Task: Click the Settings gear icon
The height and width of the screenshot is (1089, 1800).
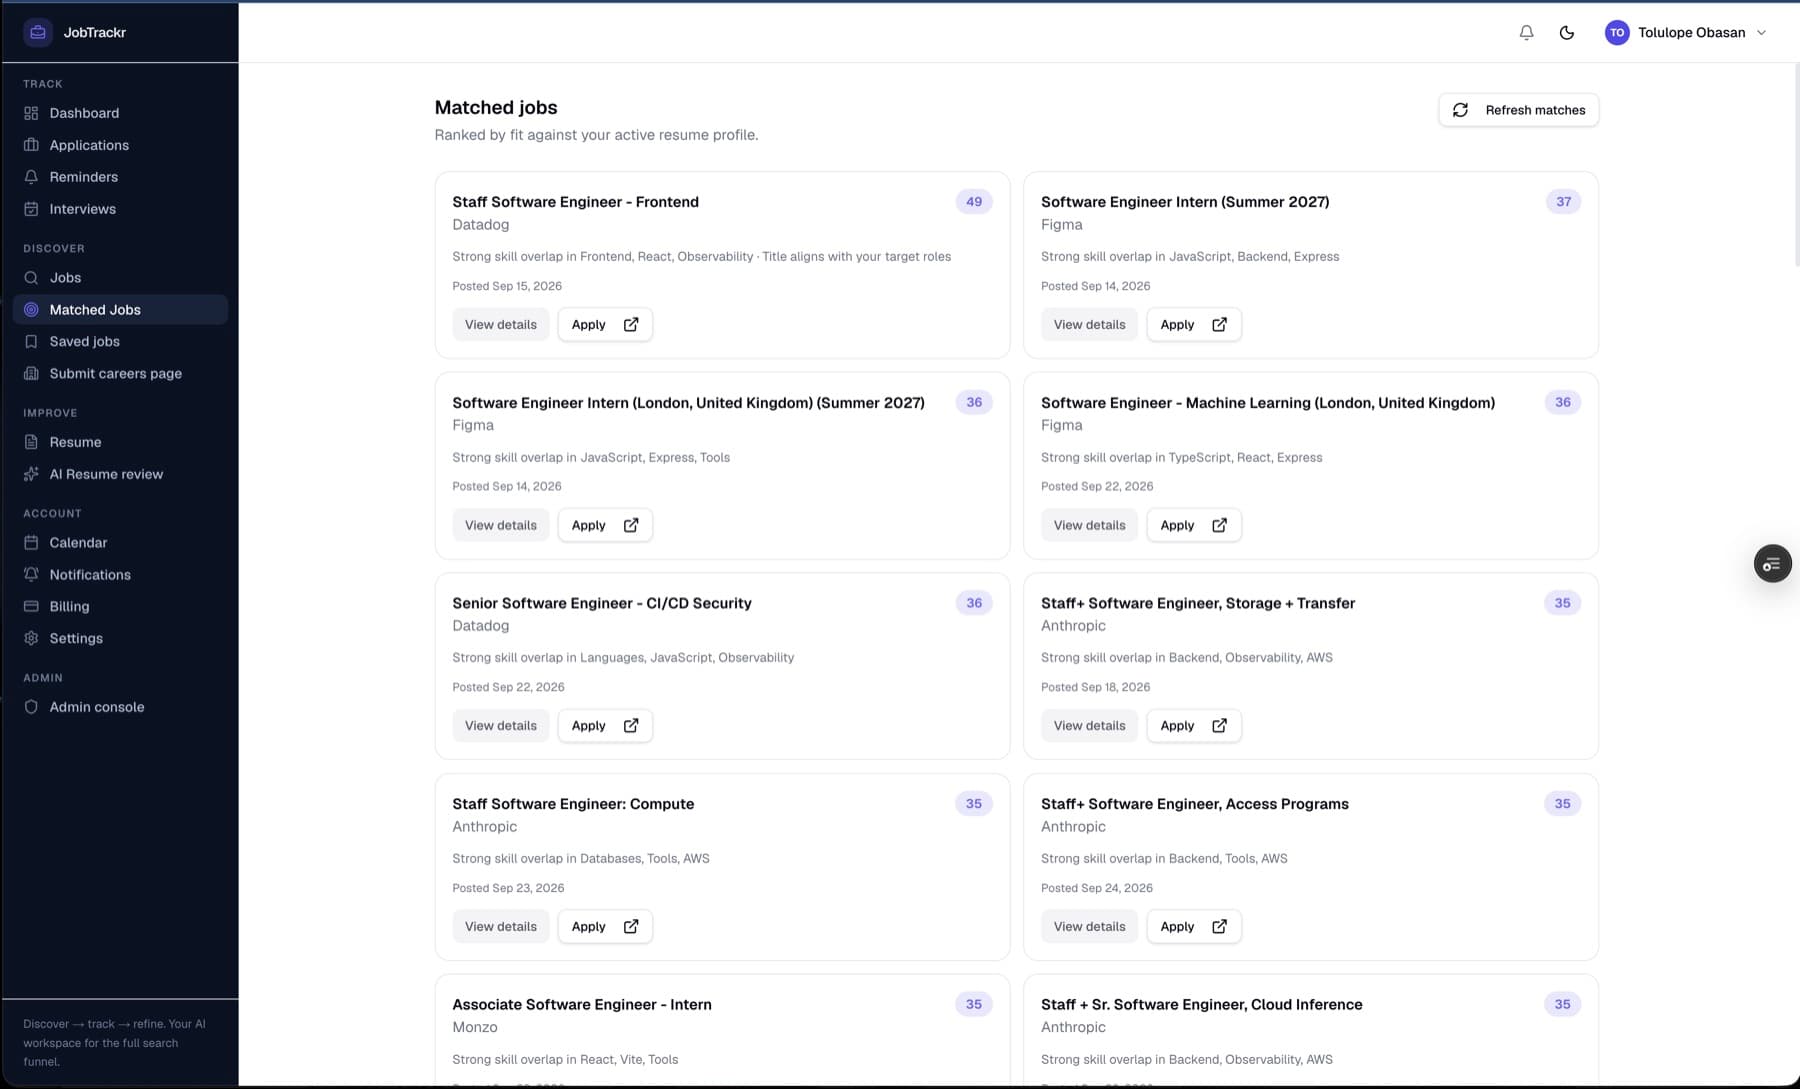Action: click(x=31, y=638)
